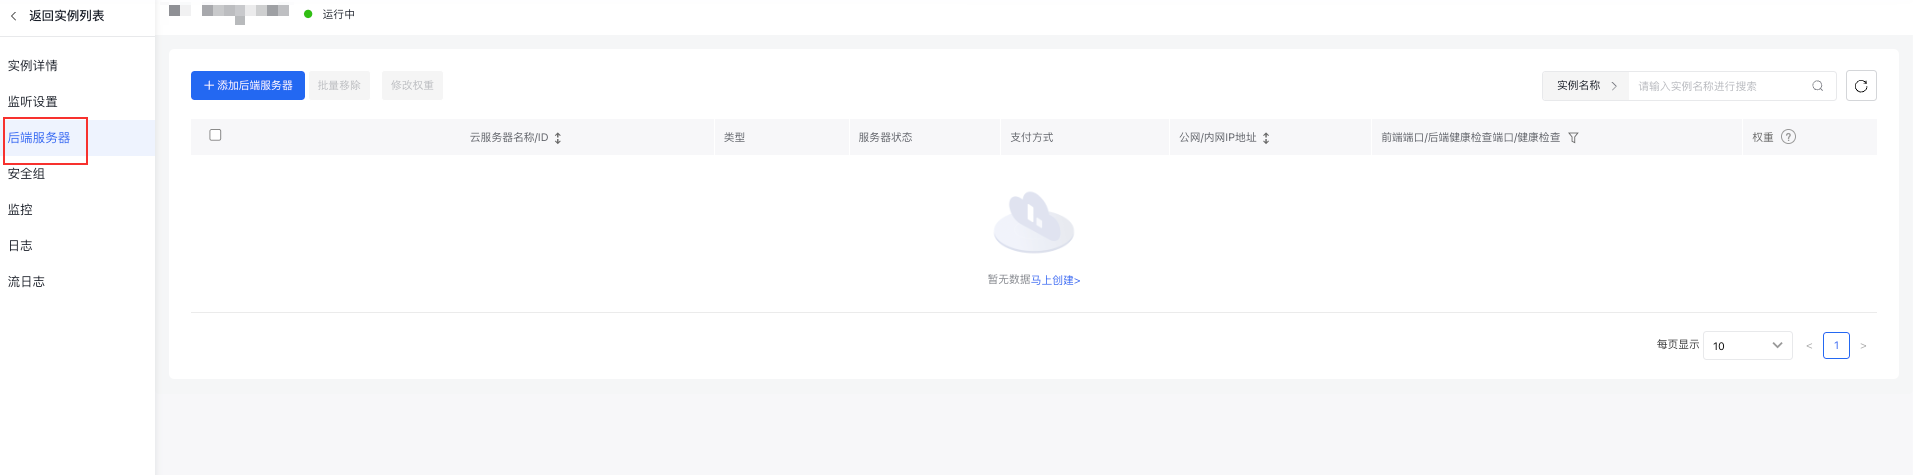
Task: Open 流日志 in sidebar
Action: point(27,282)
